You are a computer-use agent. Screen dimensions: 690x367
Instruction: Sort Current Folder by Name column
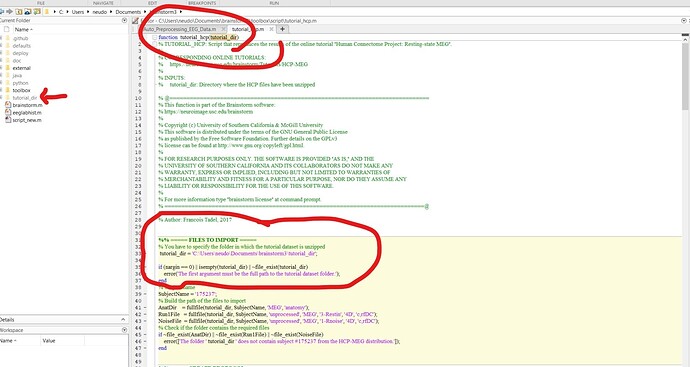point(24,29)
